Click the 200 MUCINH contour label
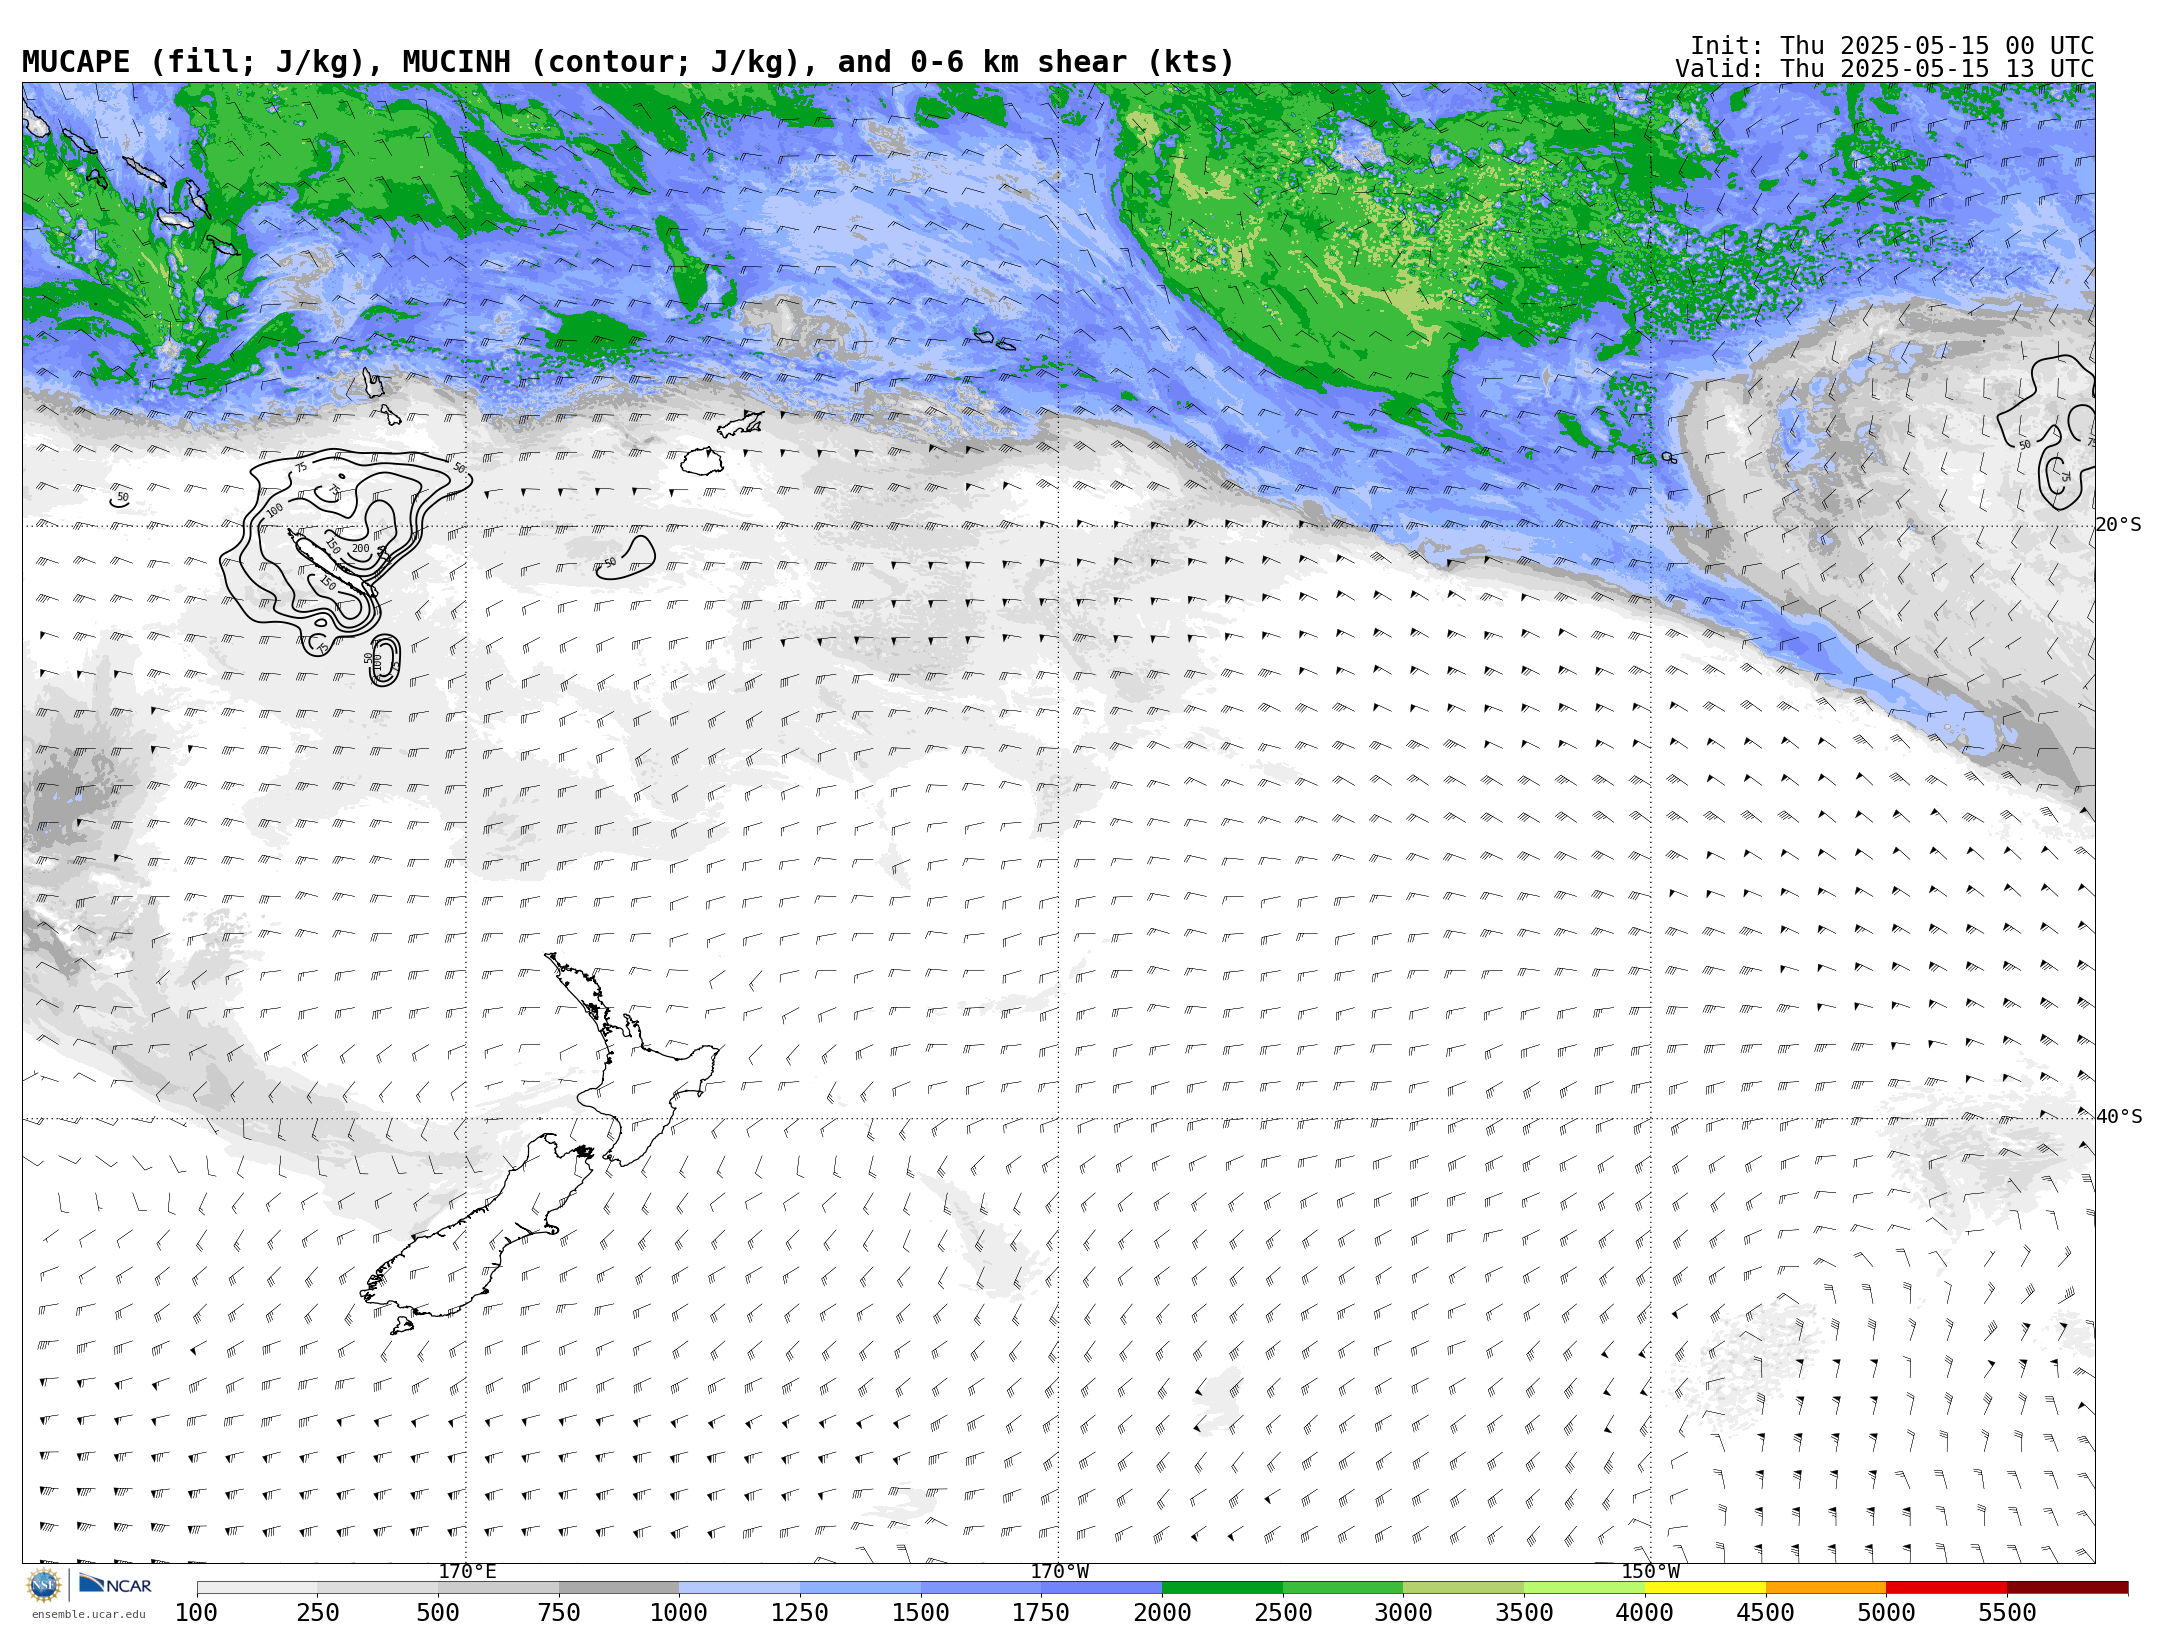Viewport: 2160px width, 1626px height. coord(360,549)
